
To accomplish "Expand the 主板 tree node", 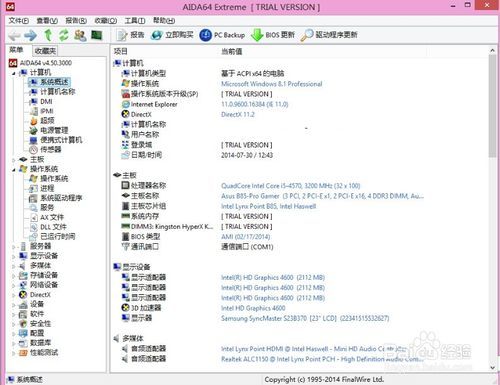I will [14, 160].
